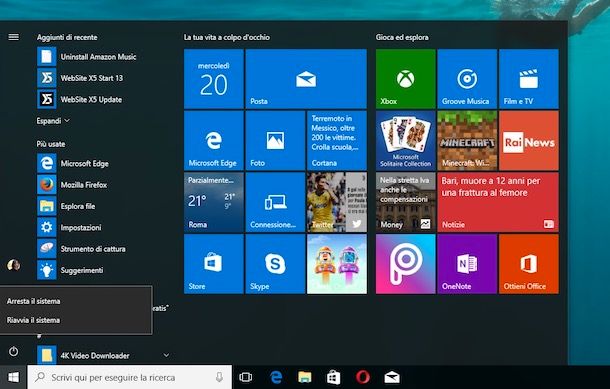Click the hamburger menu icon
This screenshot has width=610, height=389.
(14, 37)
